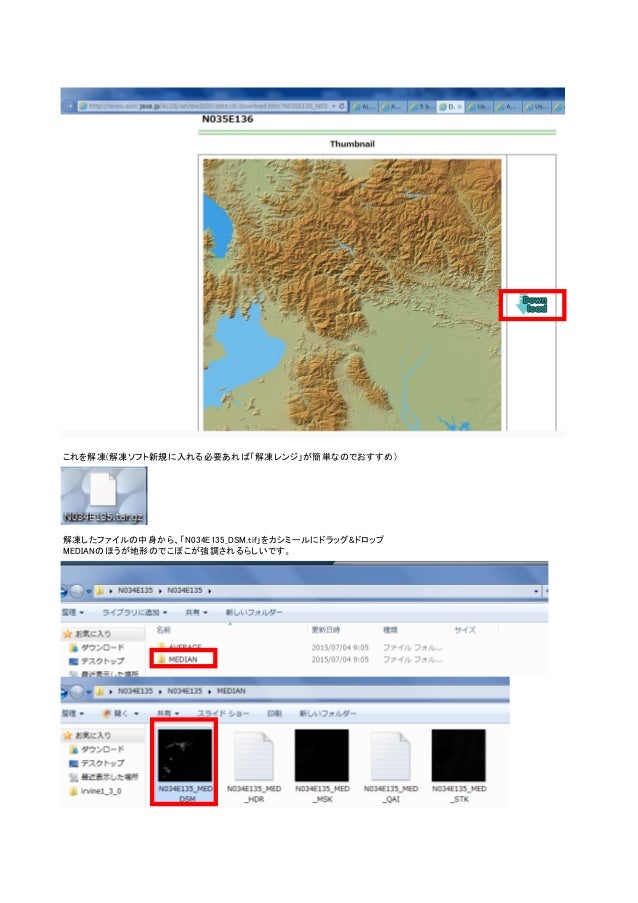
Task: Click the folder icon in lower Explorer breadcrumb
Action: click(x=100, y=691)
